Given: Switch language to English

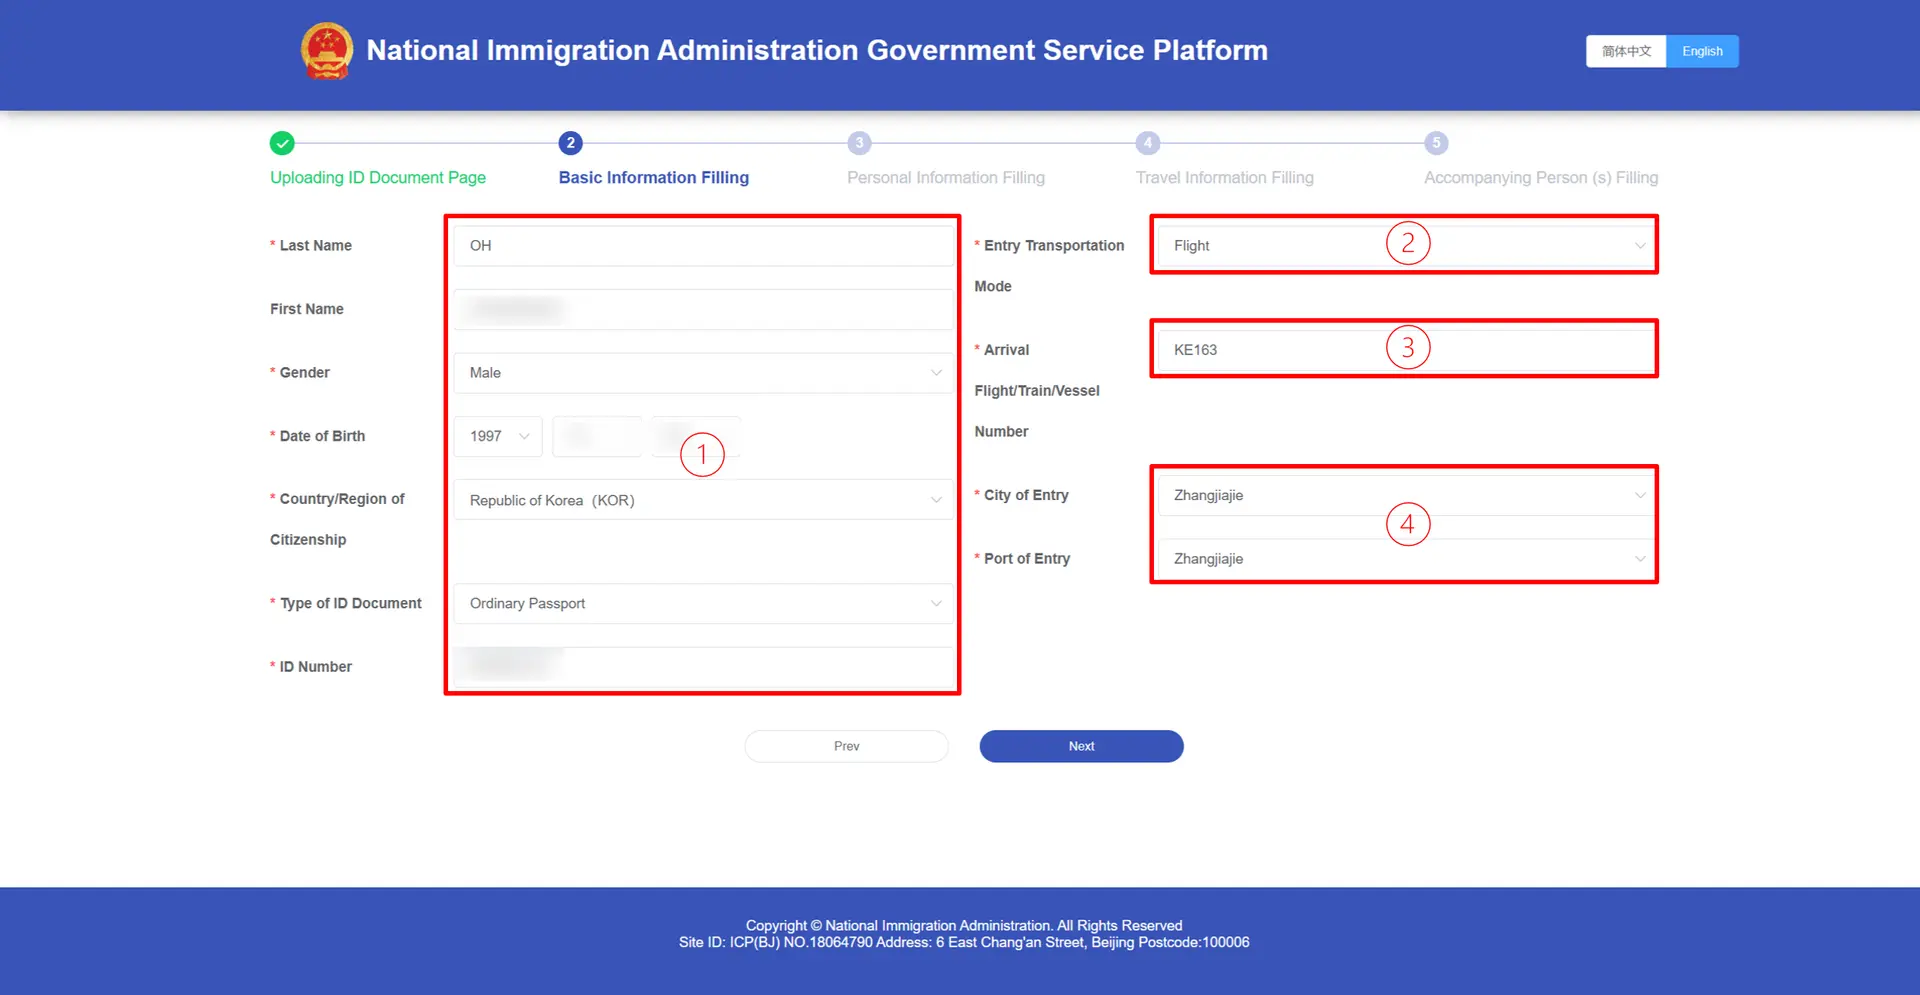Looking at the screenshot, I should (x=1702, y=51).
